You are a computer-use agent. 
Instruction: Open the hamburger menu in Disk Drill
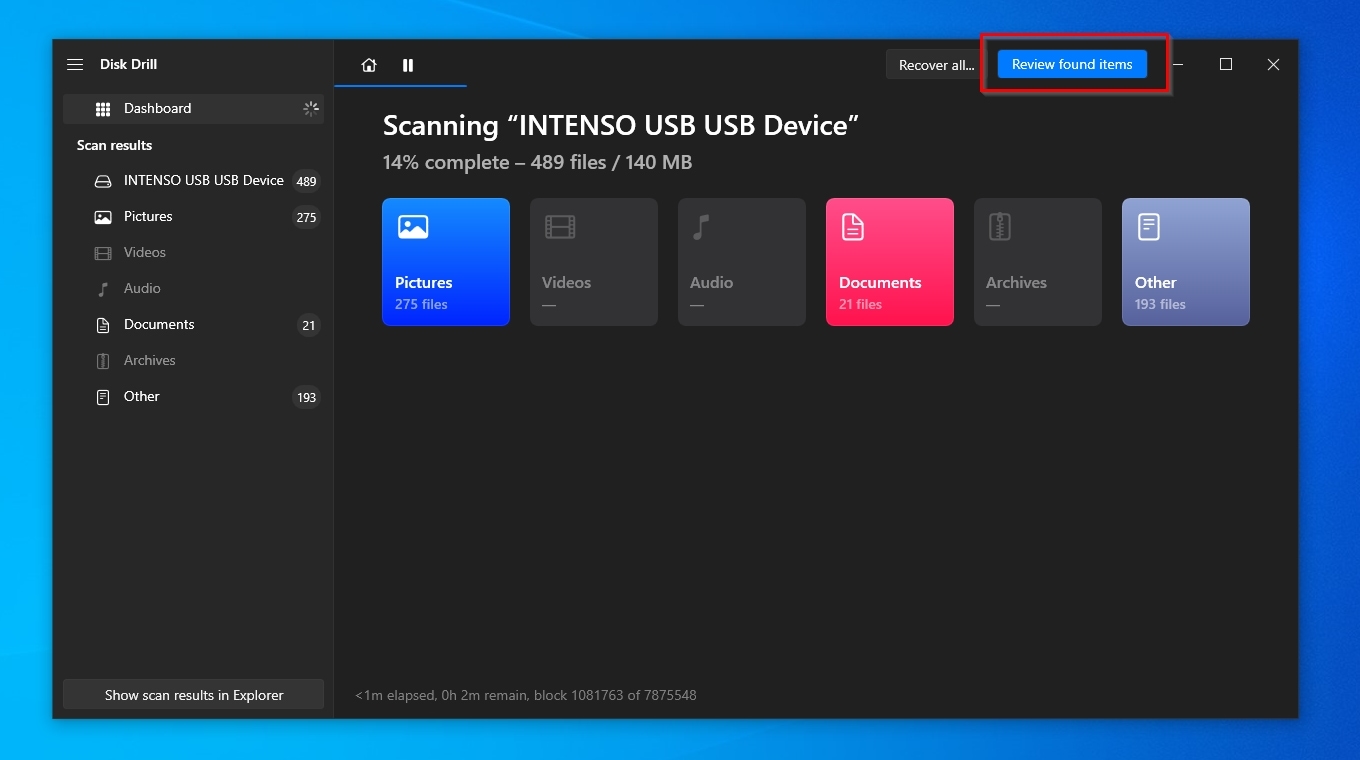(75, 64)
